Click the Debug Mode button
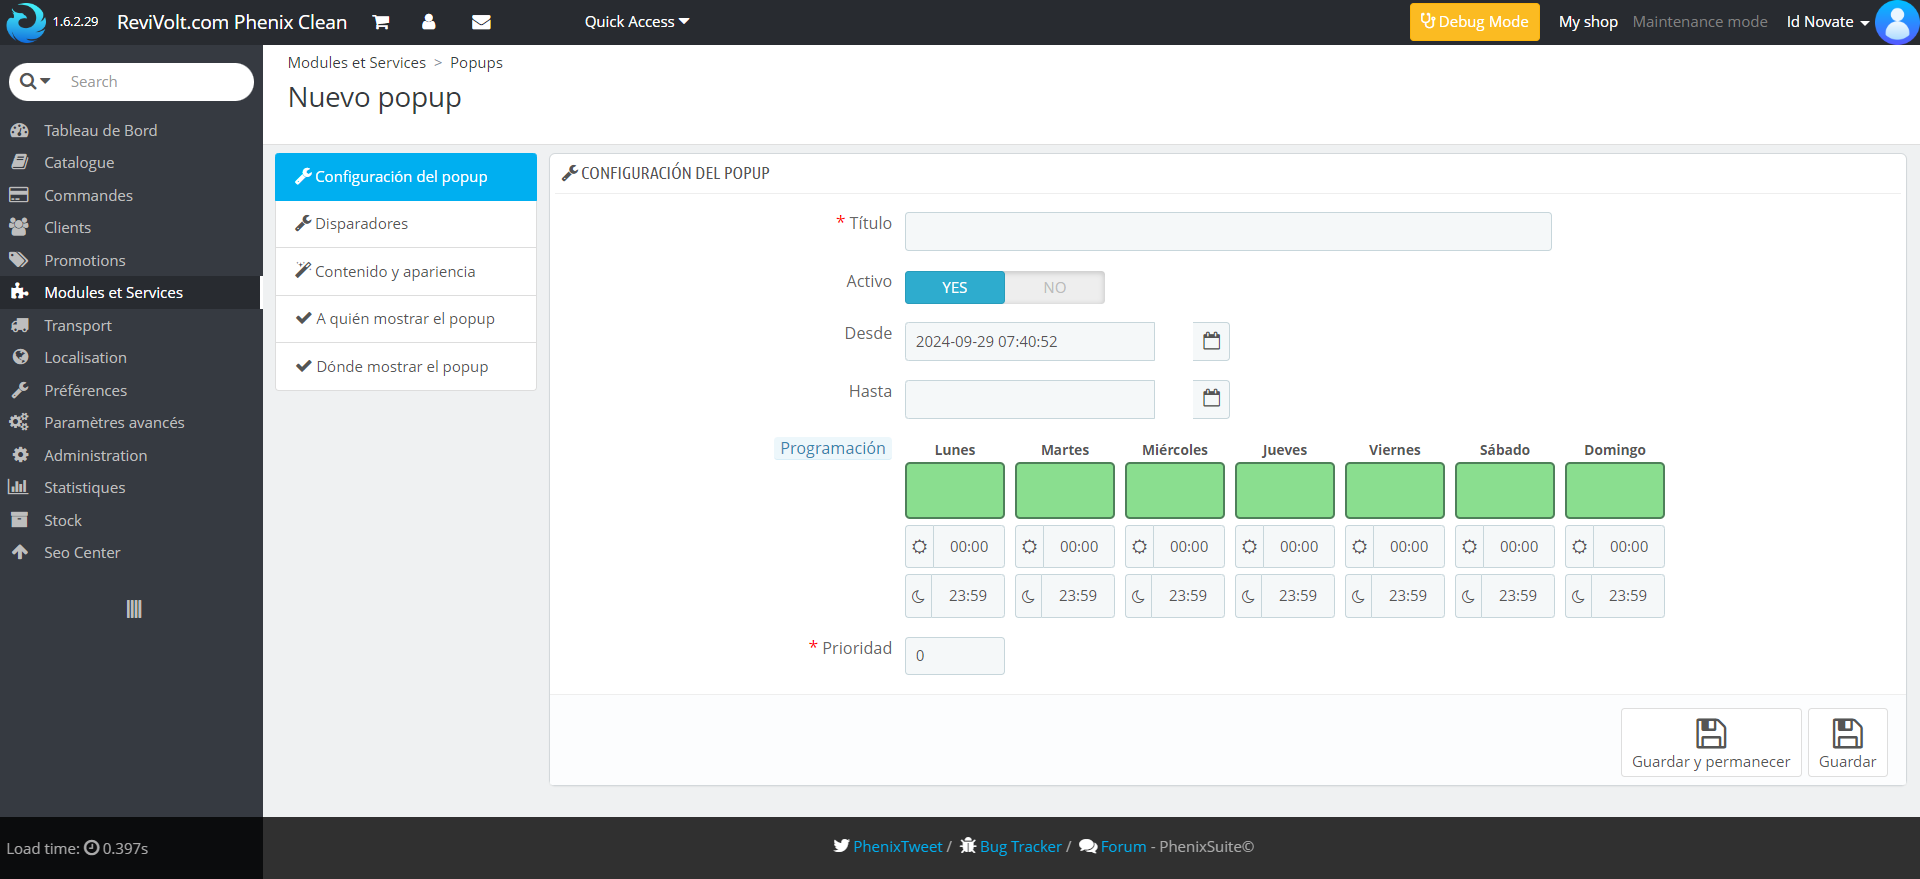Viewport: 1920px width, 879px height. coord(1475,22)
